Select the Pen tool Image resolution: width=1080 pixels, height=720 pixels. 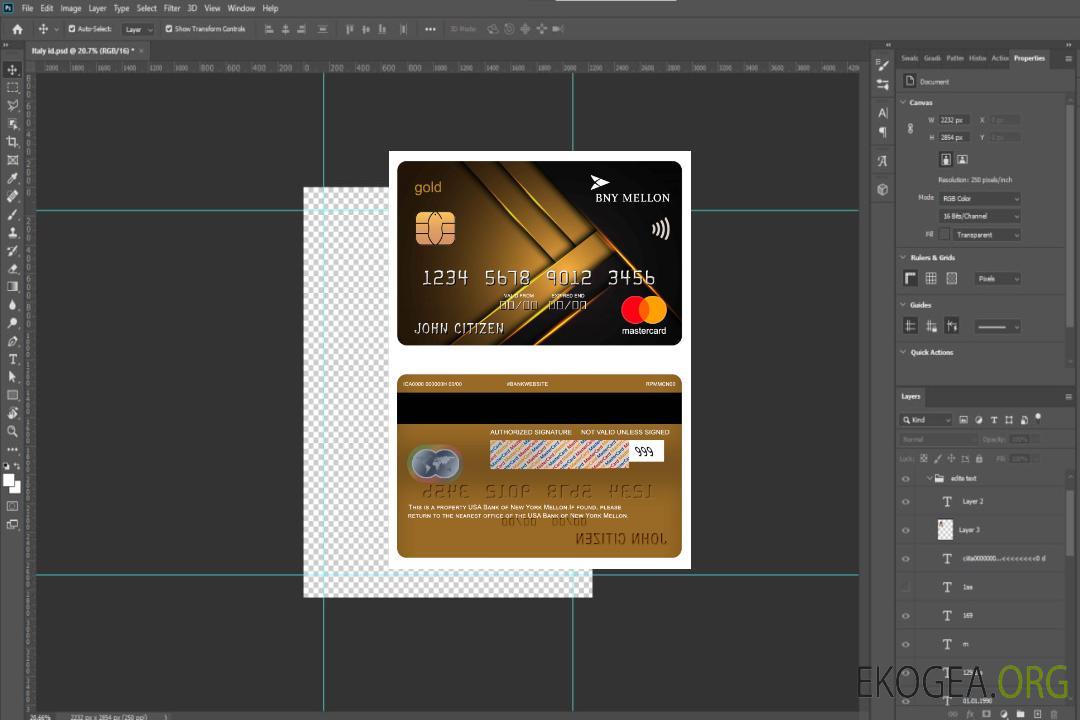click(x=12, y=341)
